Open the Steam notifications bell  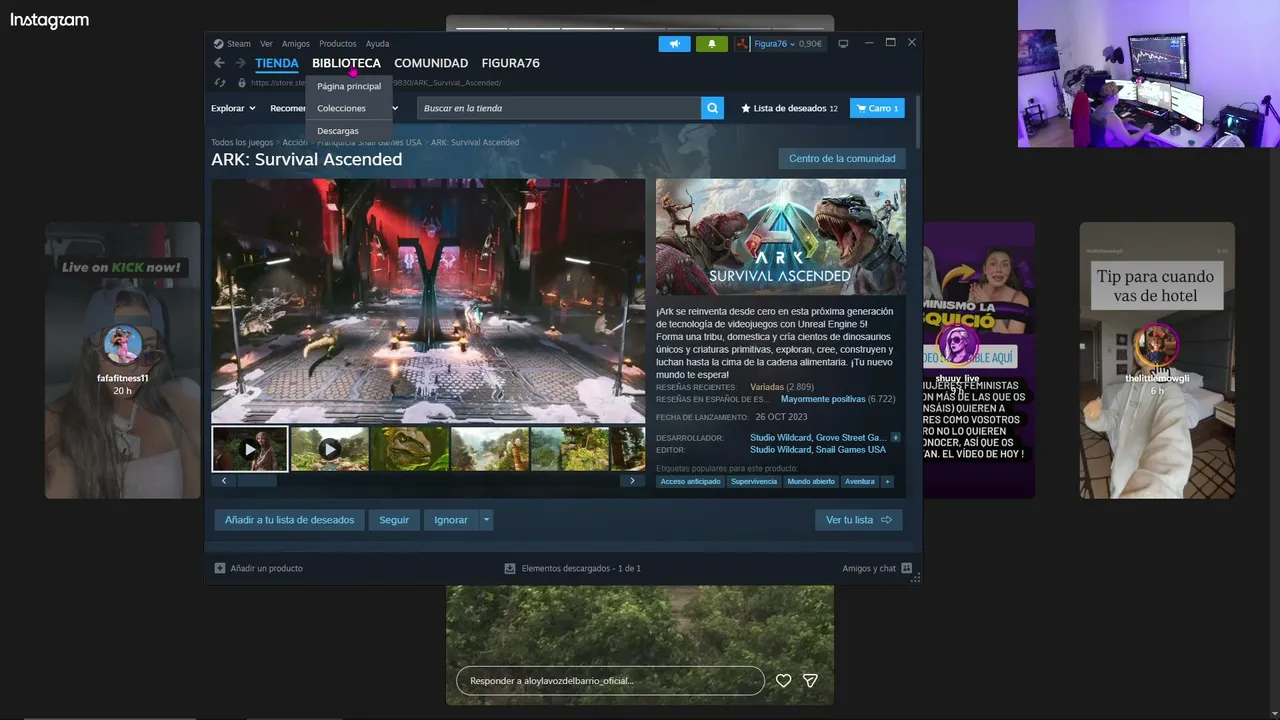point(712,44)
